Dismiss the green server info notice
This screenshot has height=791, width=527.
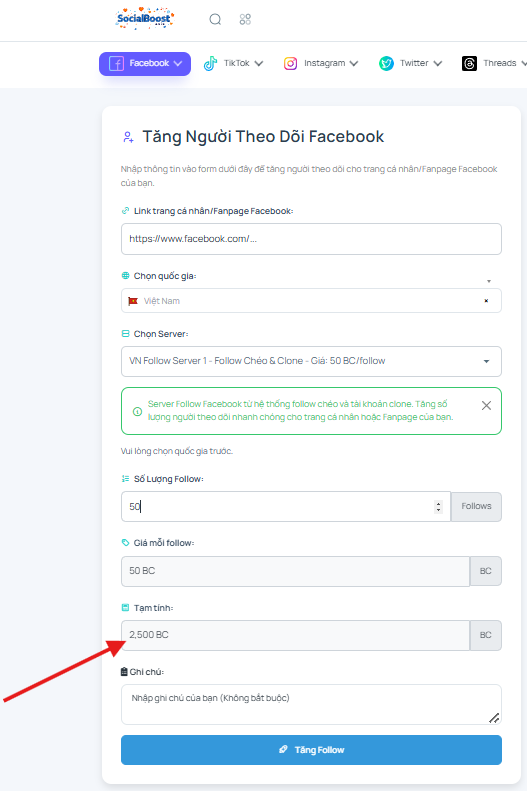coord(486,406)
